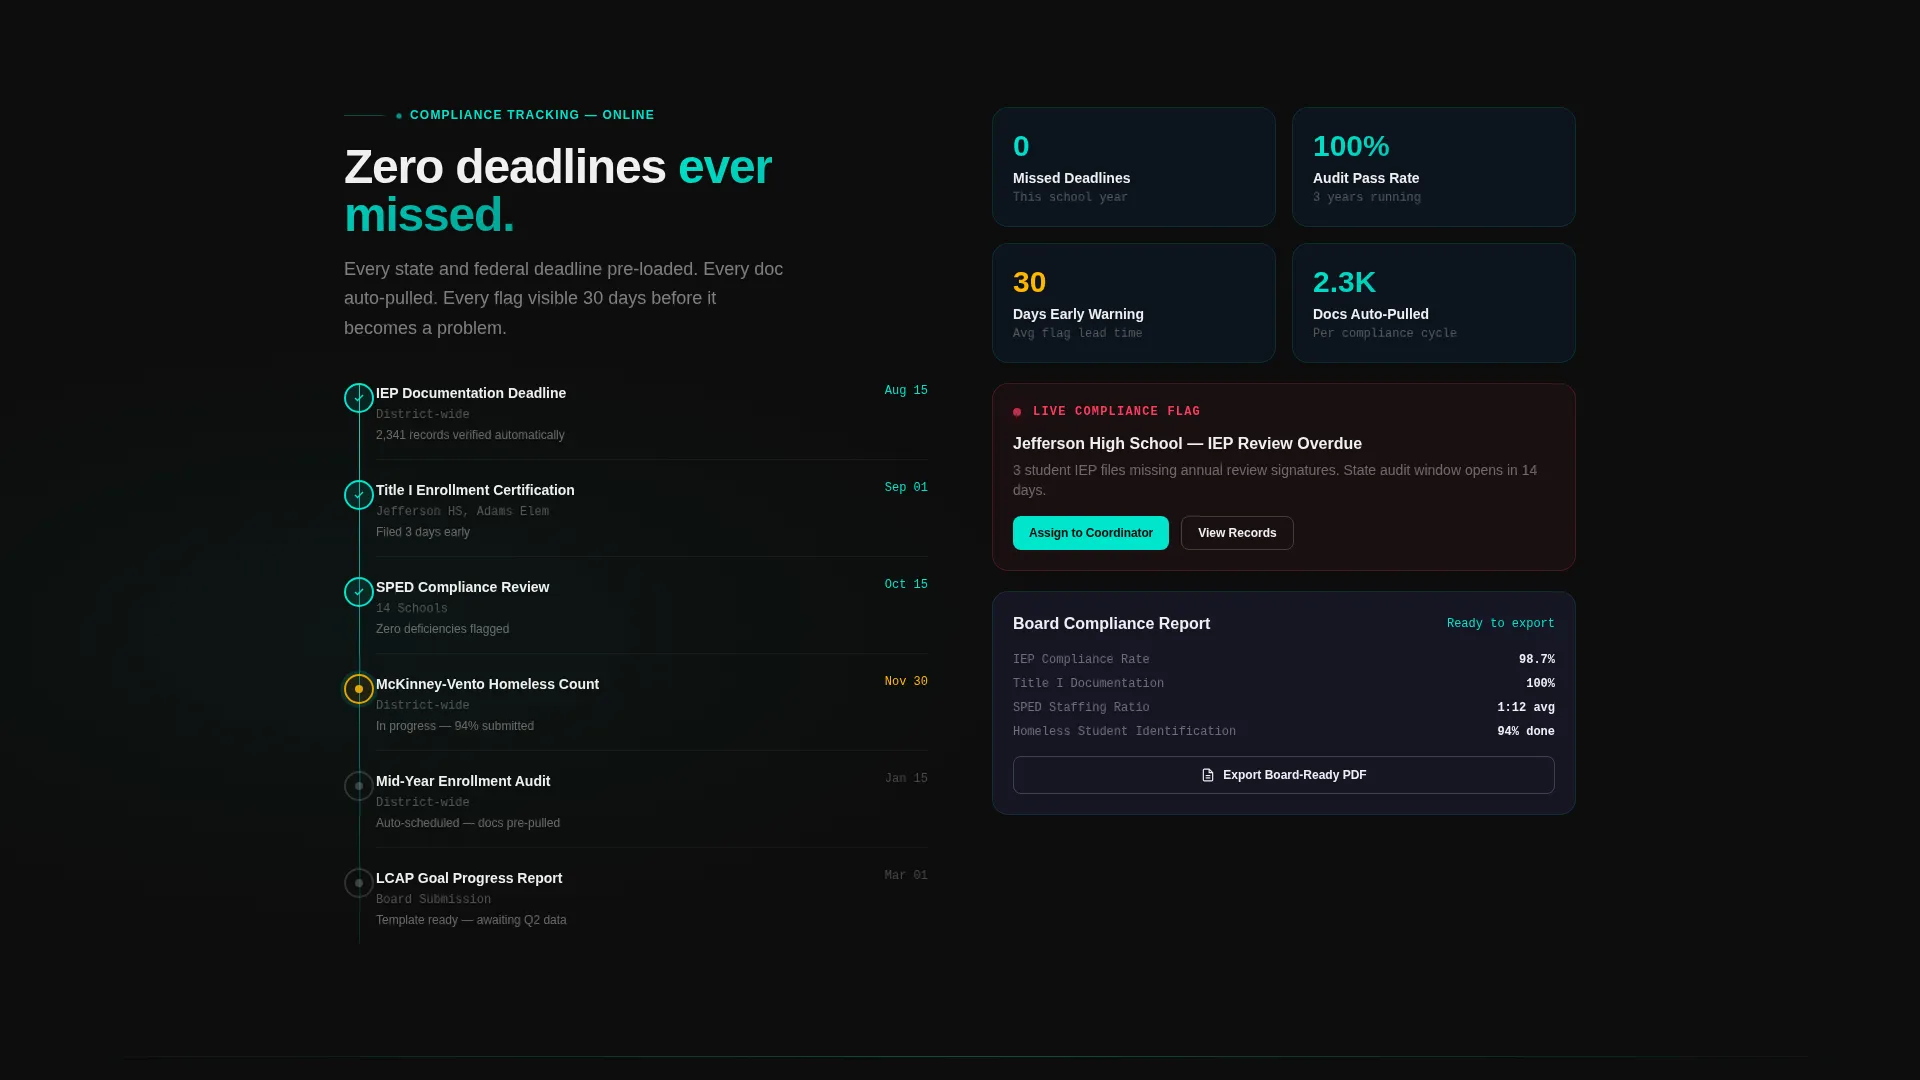Select Mid-Year Enrollment Audit title
The width and height of the screenshot is (1920, 1080).
[x=463, y=781]
